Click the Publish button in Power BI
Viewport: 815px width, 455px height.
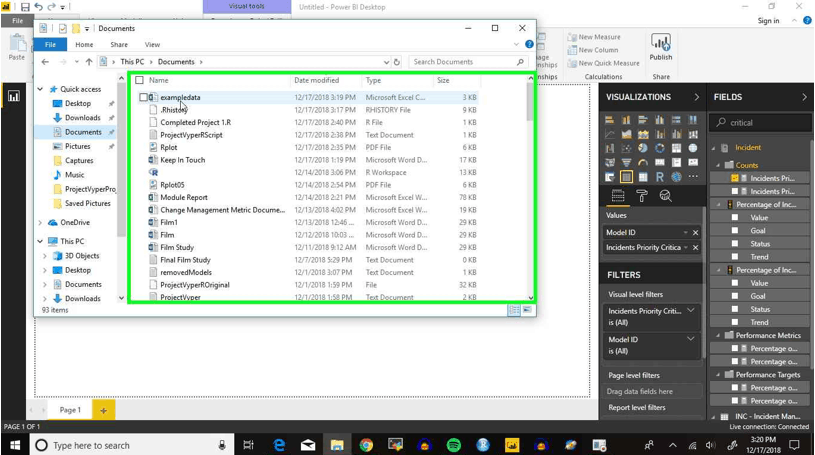point(661,48)
